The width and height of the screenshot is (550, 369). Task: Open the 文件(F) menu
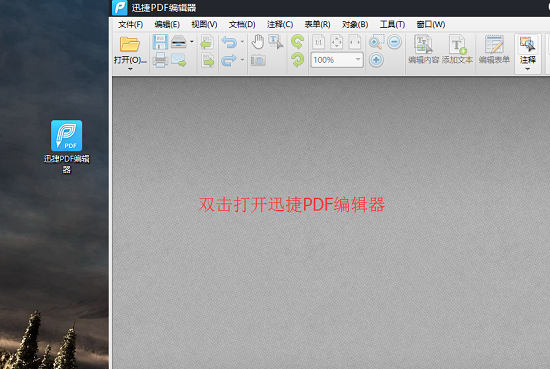(130, 25)
